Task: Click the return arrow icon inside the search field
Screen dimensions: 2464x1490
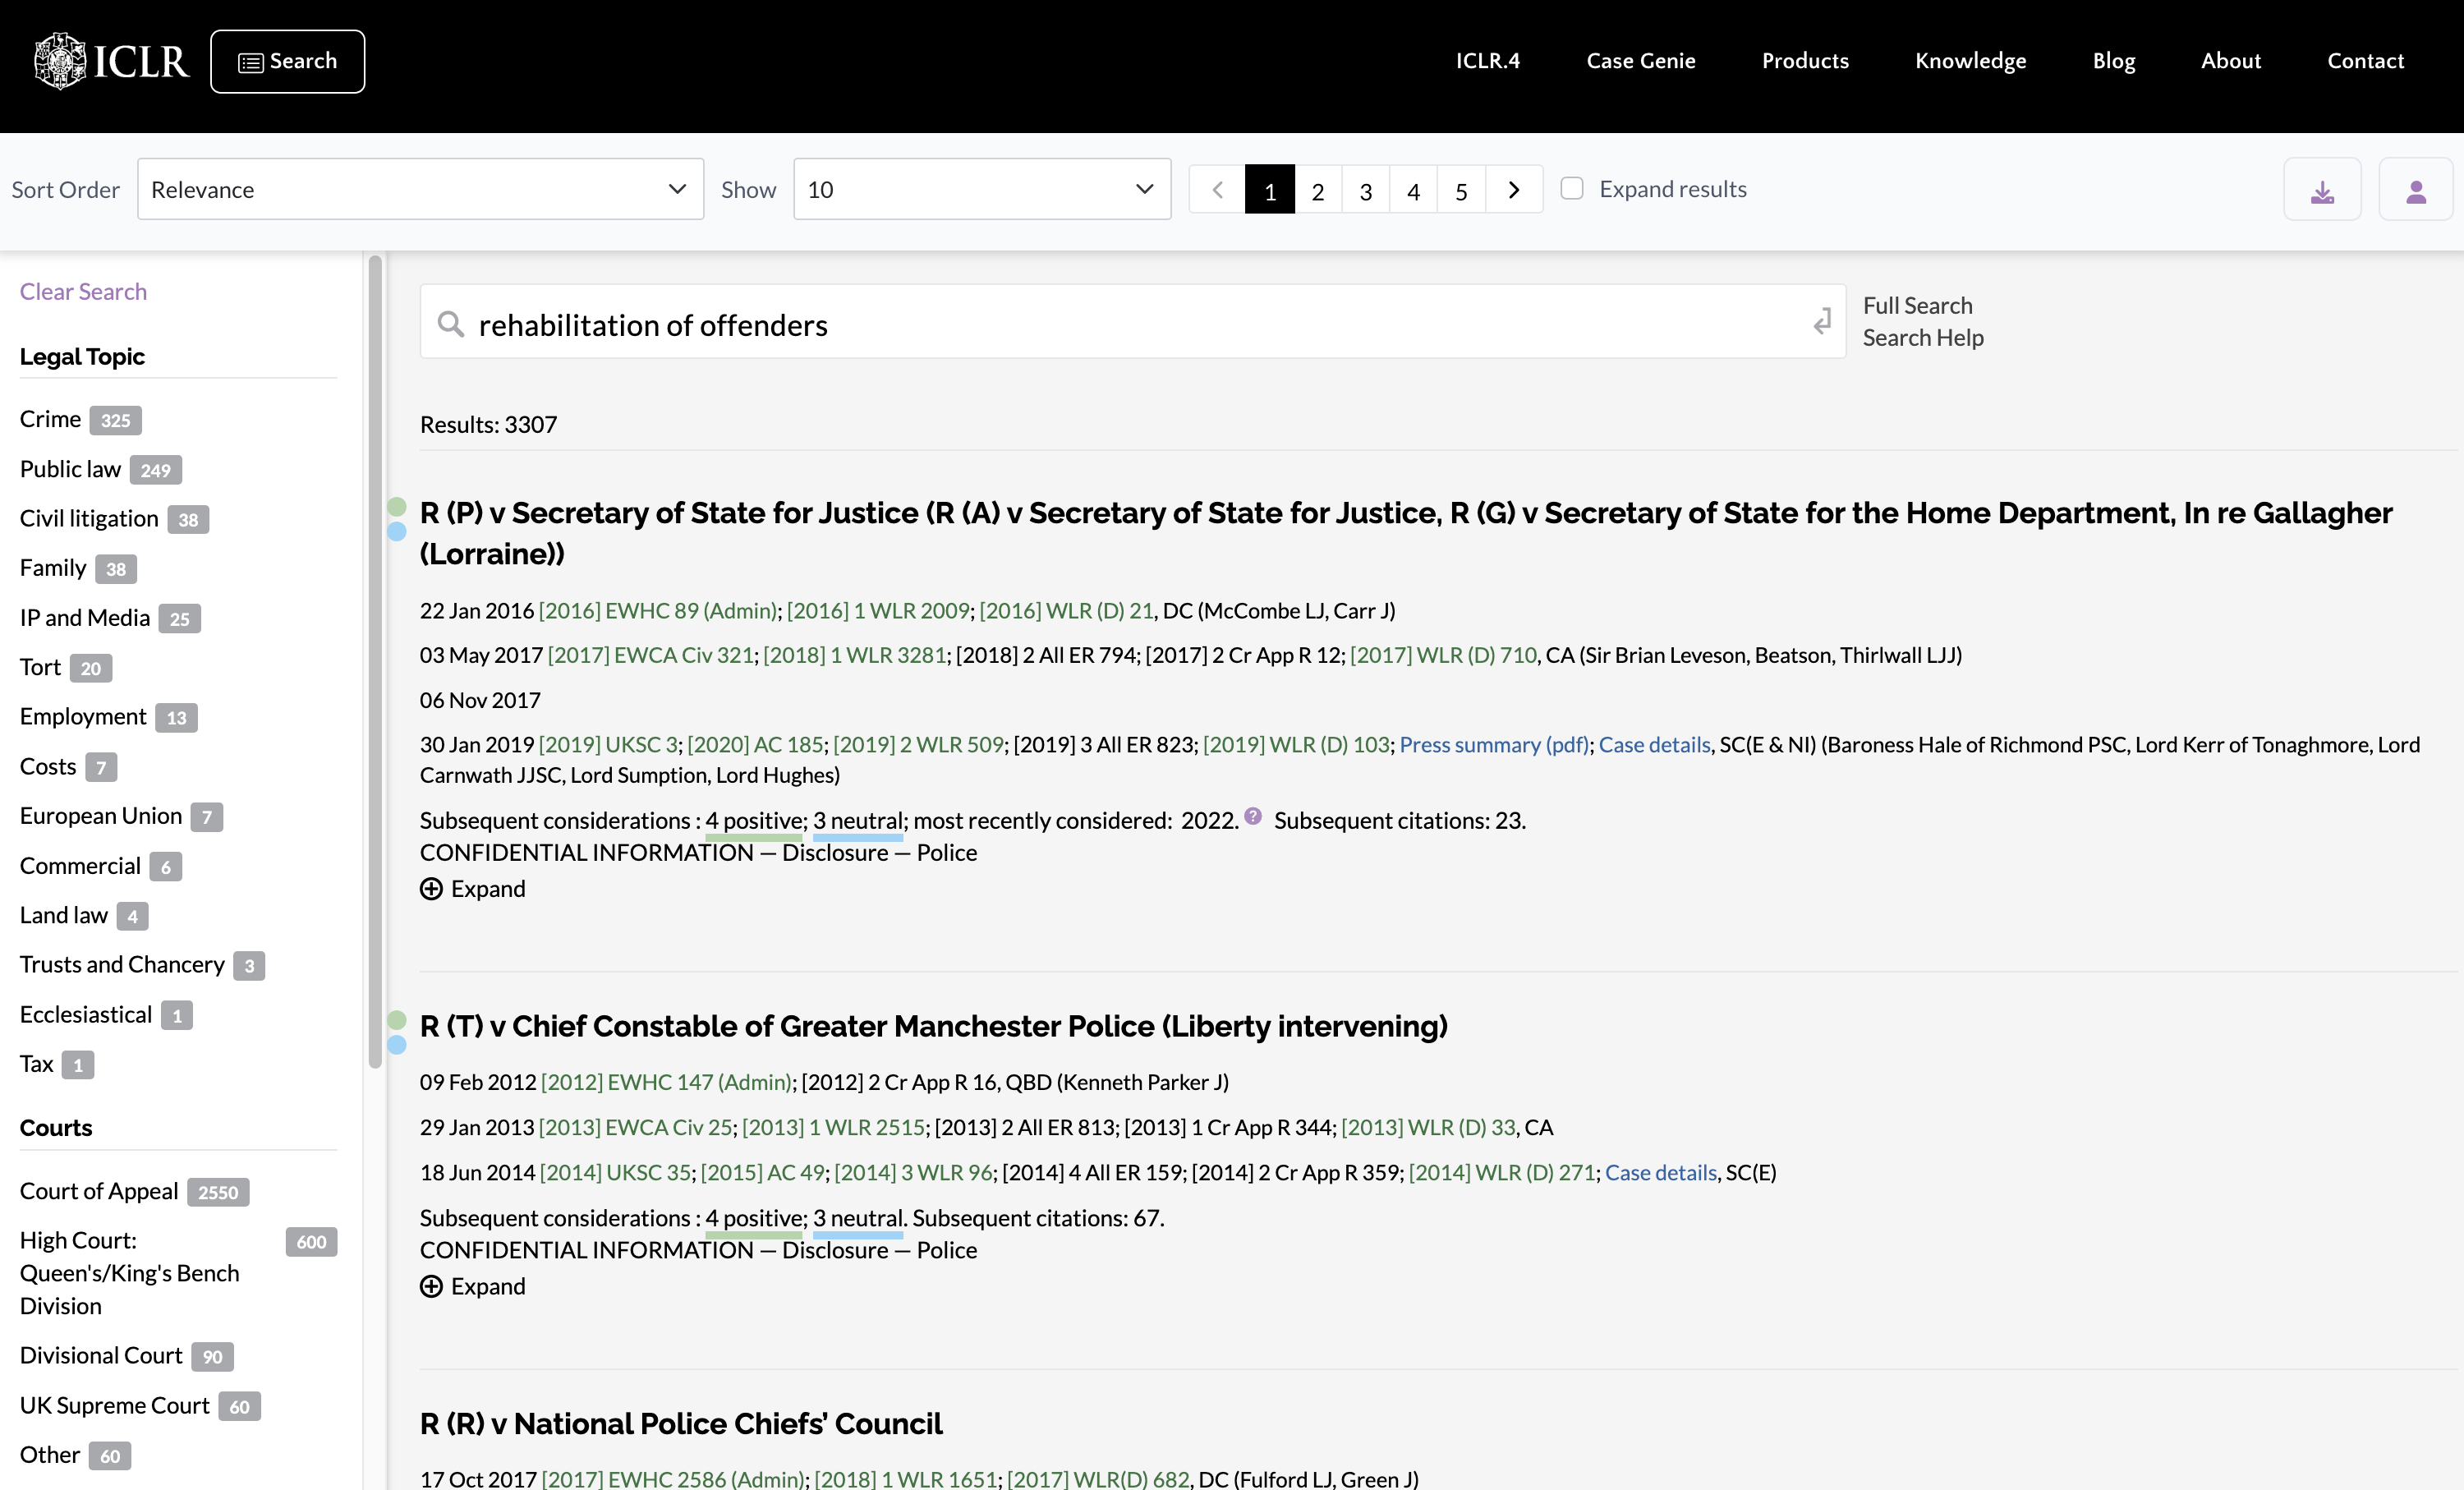Action: click(1822, 321)
